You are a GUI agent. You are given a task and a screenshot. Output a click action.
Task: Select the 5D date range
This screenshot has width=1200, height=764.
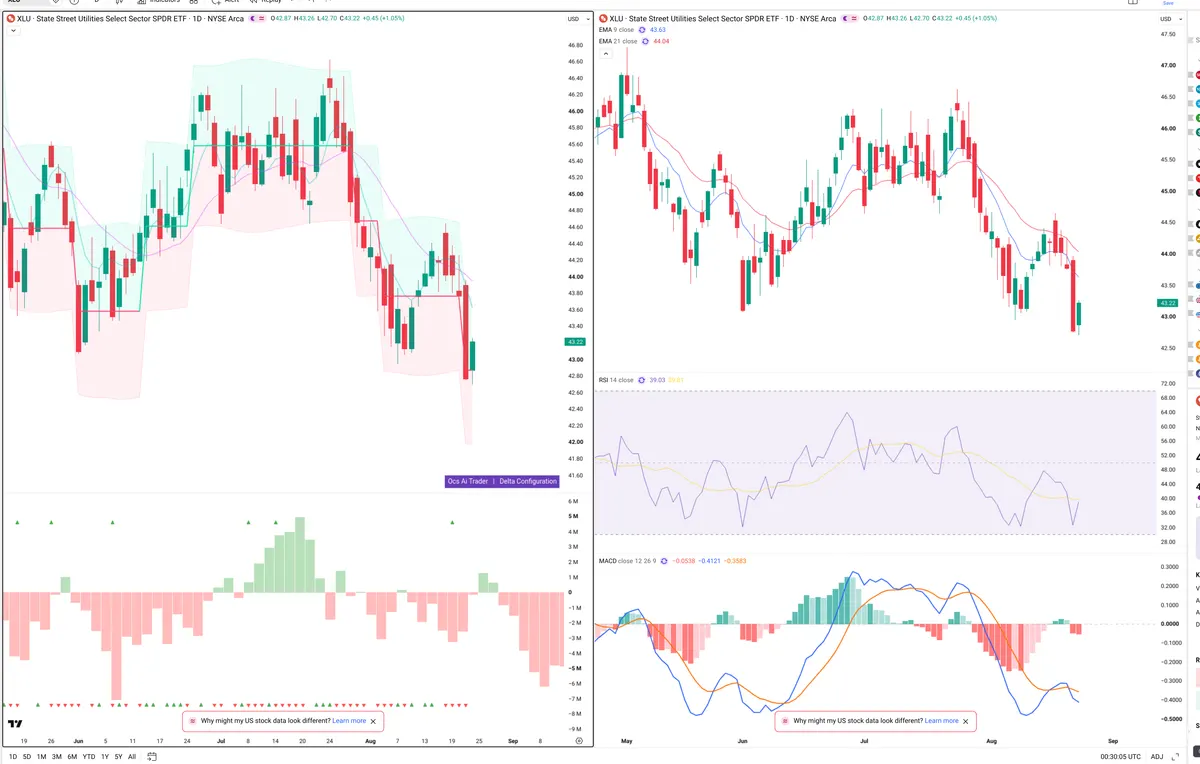[x=27, y=756]
